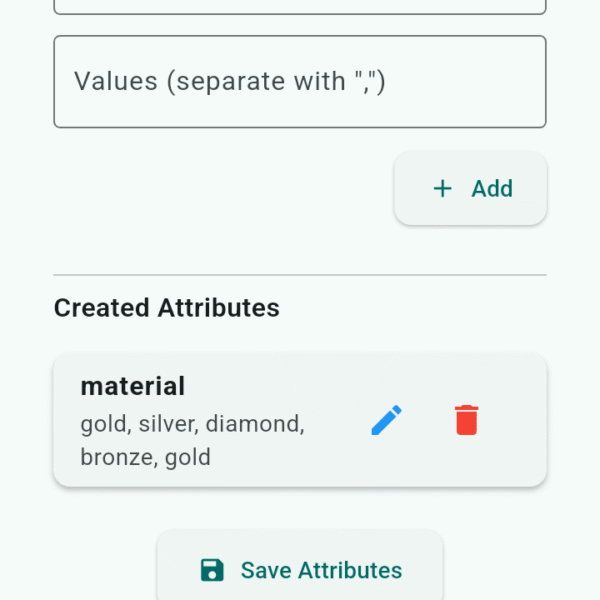Select the material attribute card
The height and width of the screenshot is (600, 600).
(x=300, y=421)
